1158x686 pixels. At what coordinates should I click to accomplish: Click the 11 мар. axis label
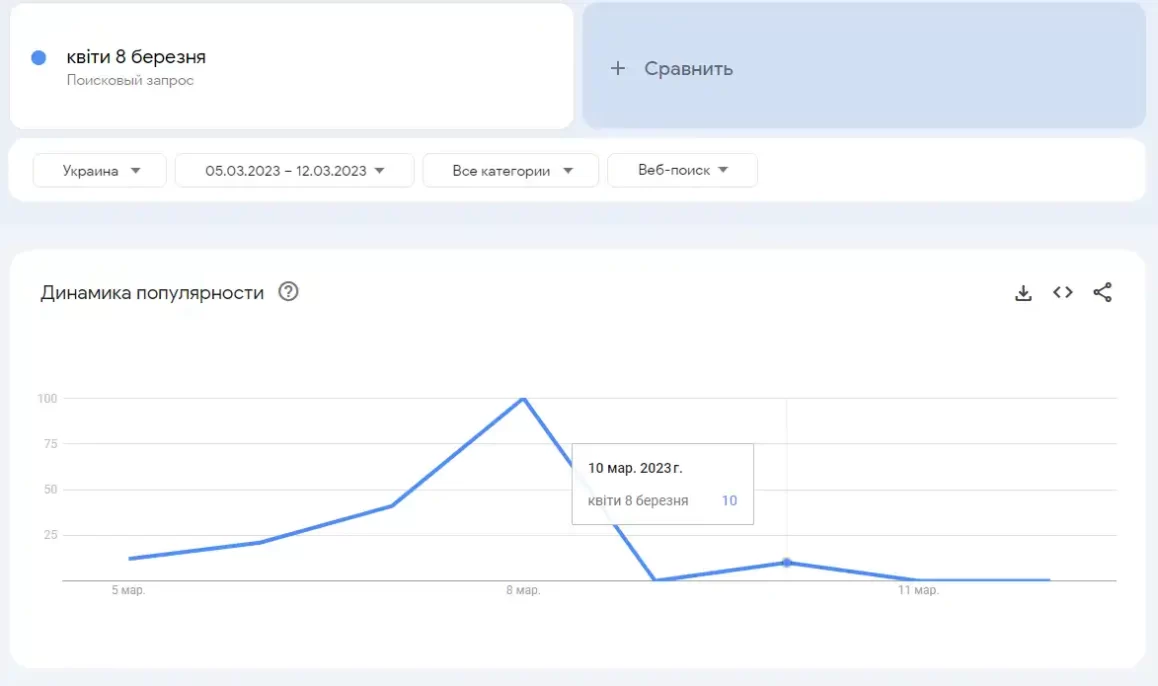click(918, 590)
